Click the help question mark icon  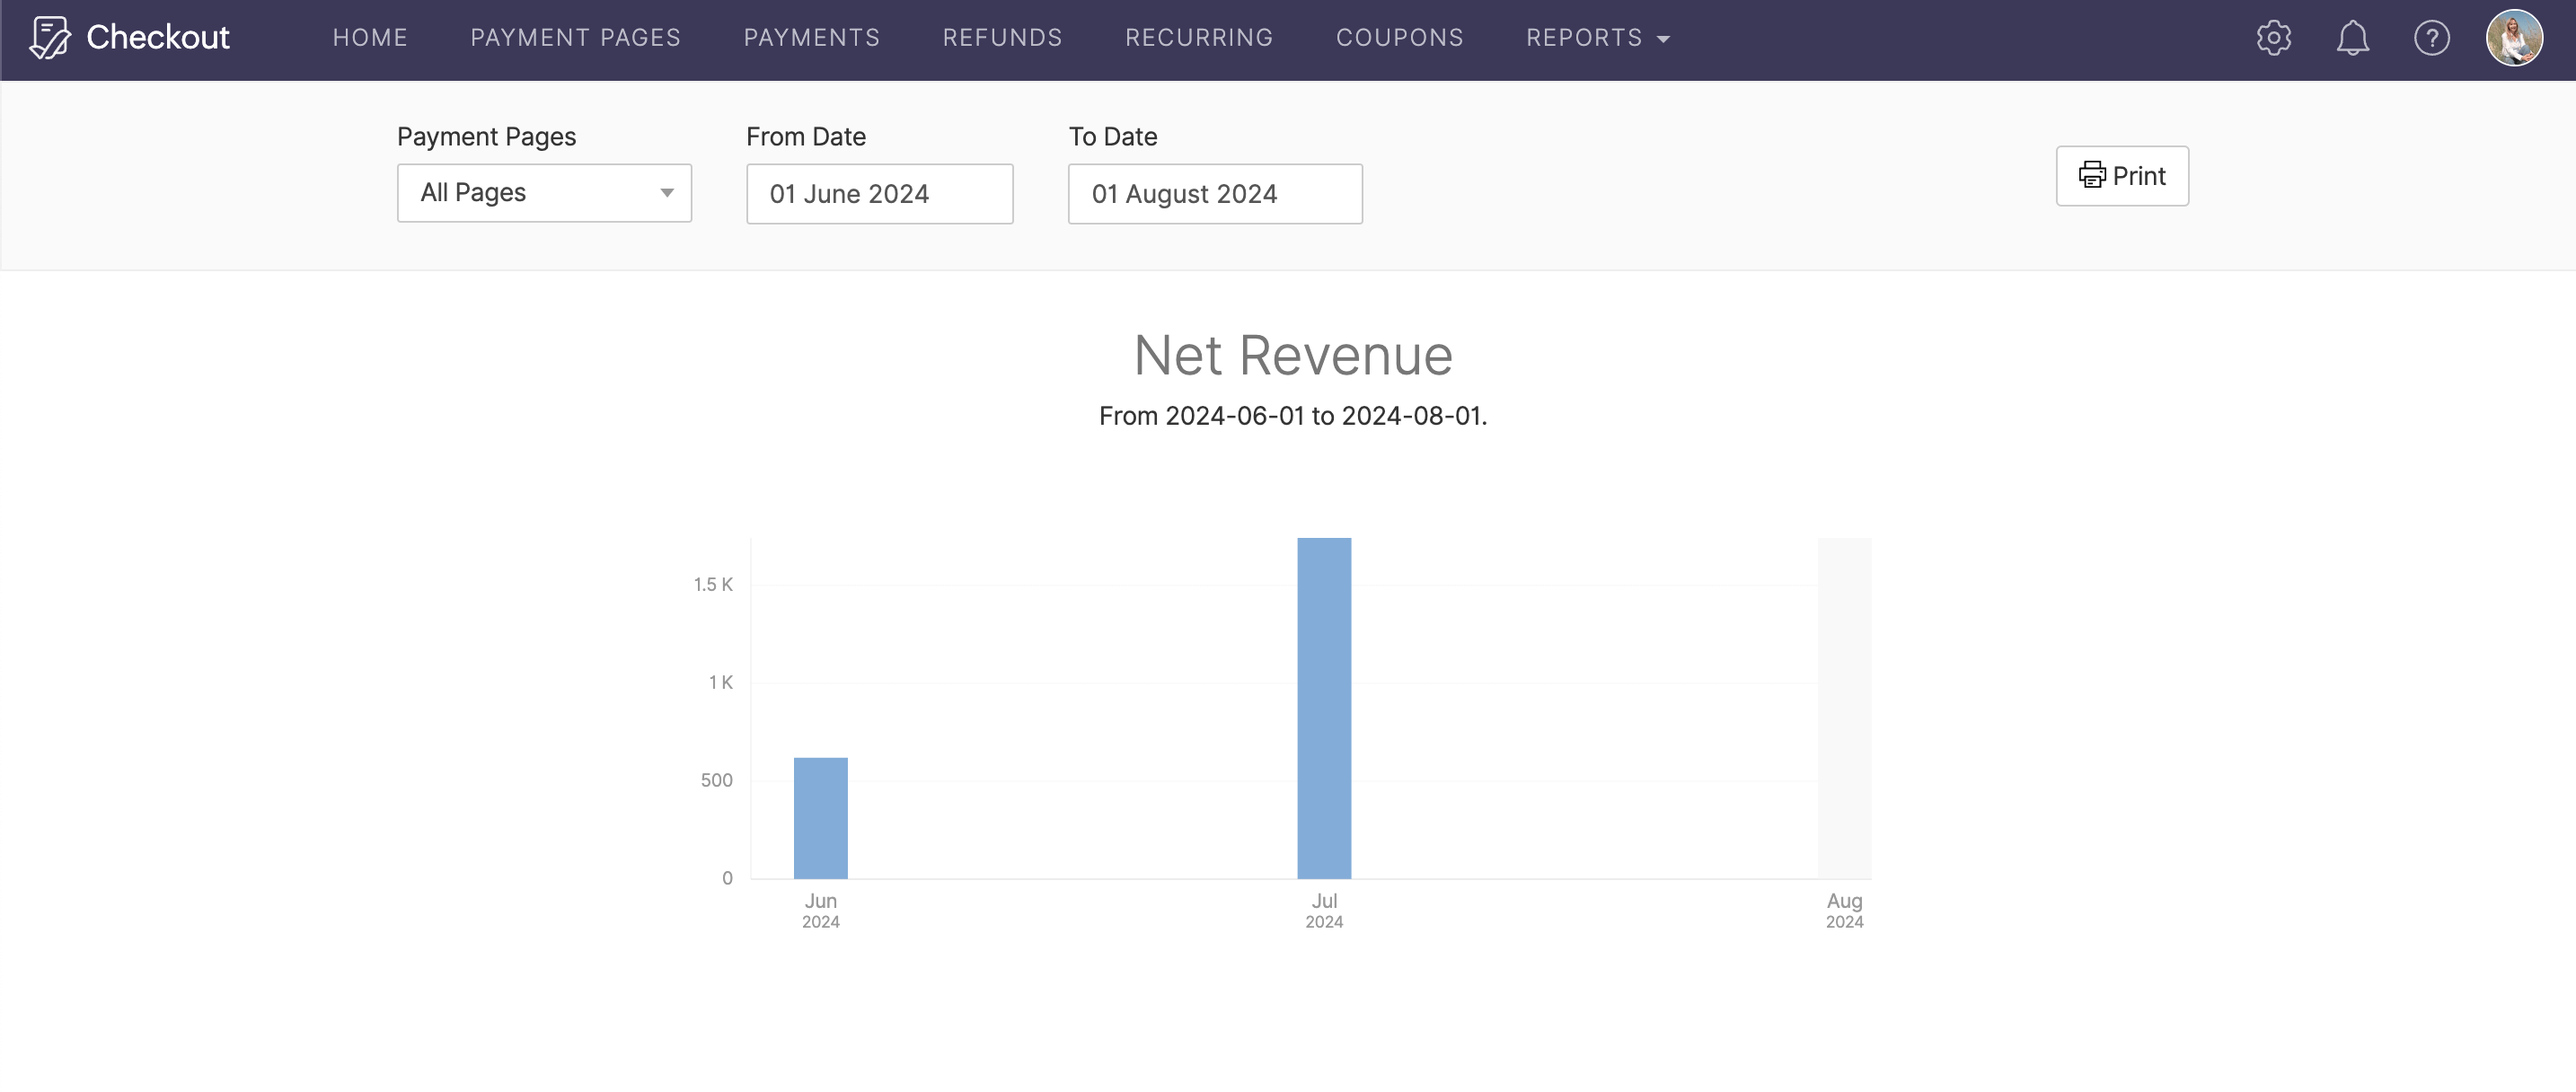click(2431, 38)
